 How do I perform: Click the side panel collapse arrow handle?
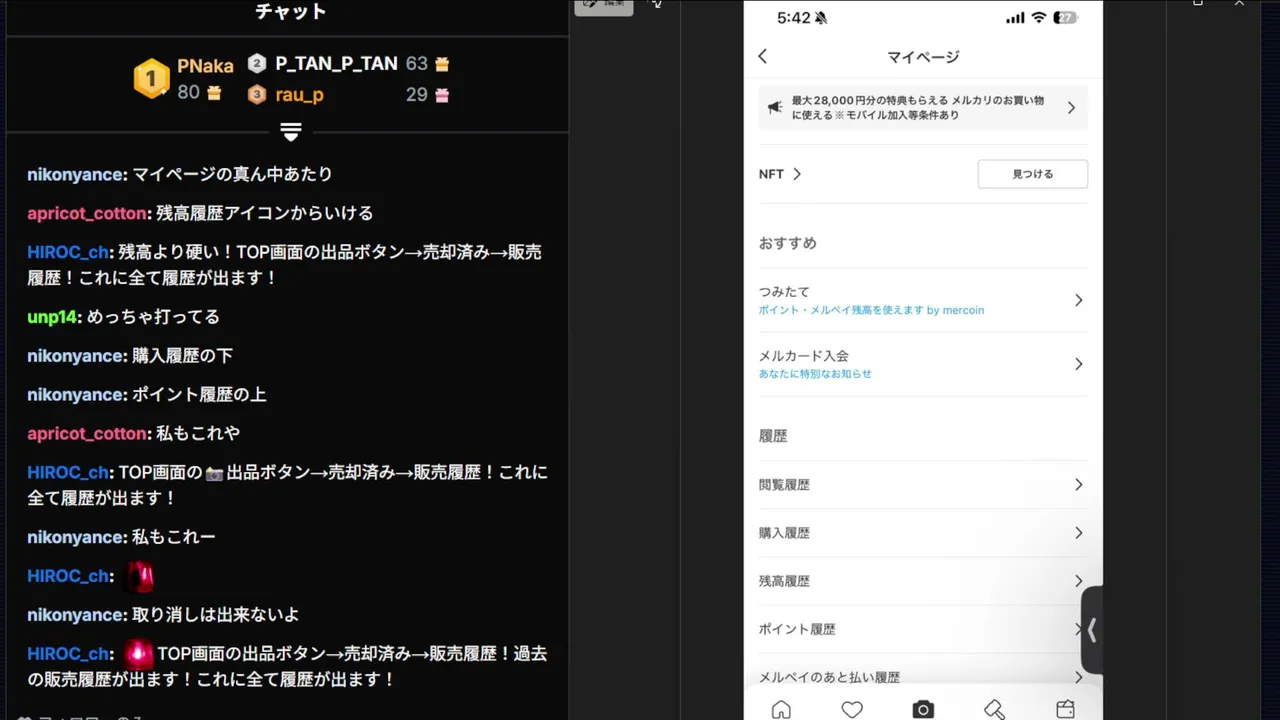coord(1092,630)
